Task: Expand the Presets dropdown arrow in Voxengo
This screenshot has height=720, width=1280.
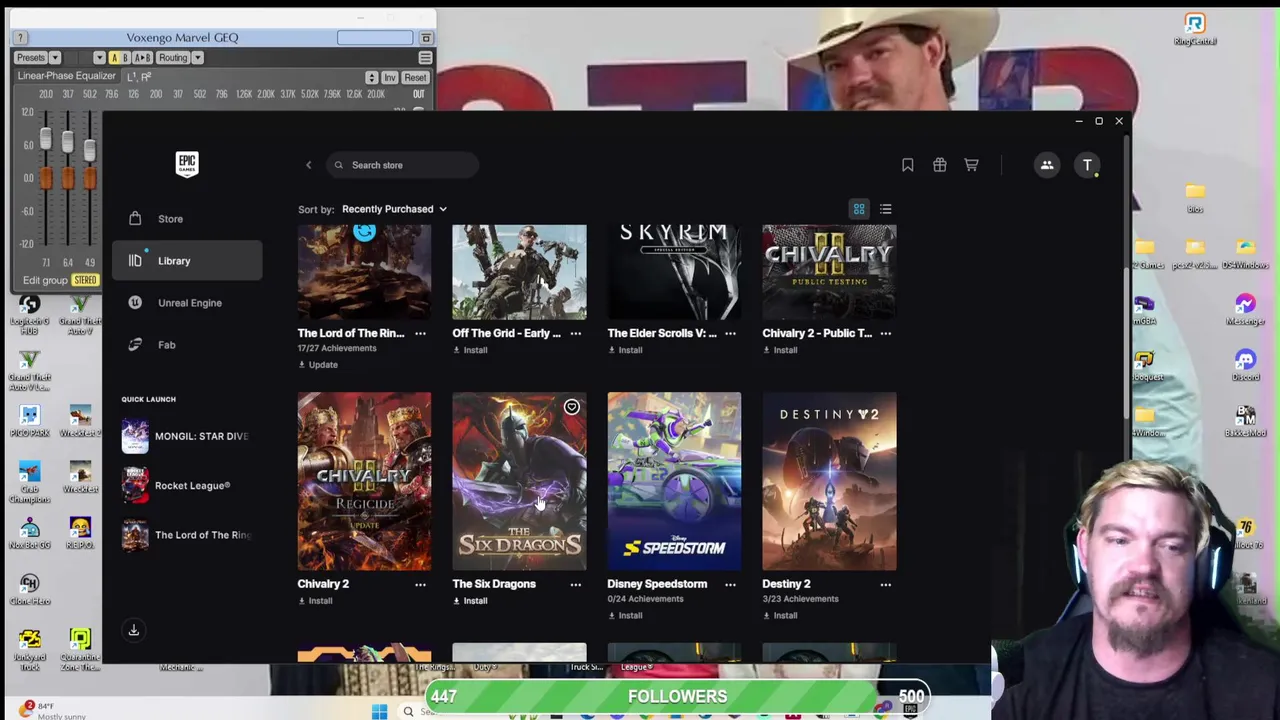Action: pyautogui.click(x=55, y=58)
